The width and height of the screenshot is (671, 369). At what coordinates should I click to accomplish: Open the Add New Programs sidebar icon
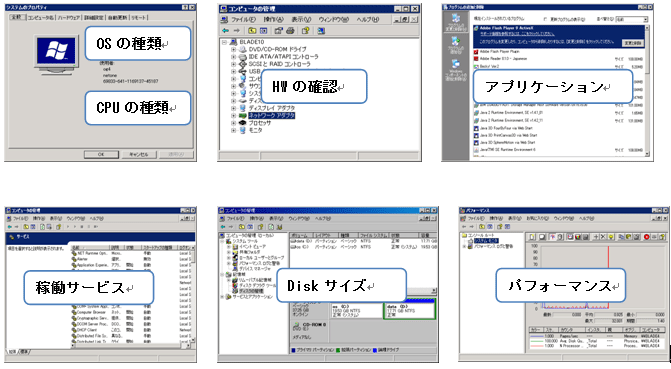(456, 42)
